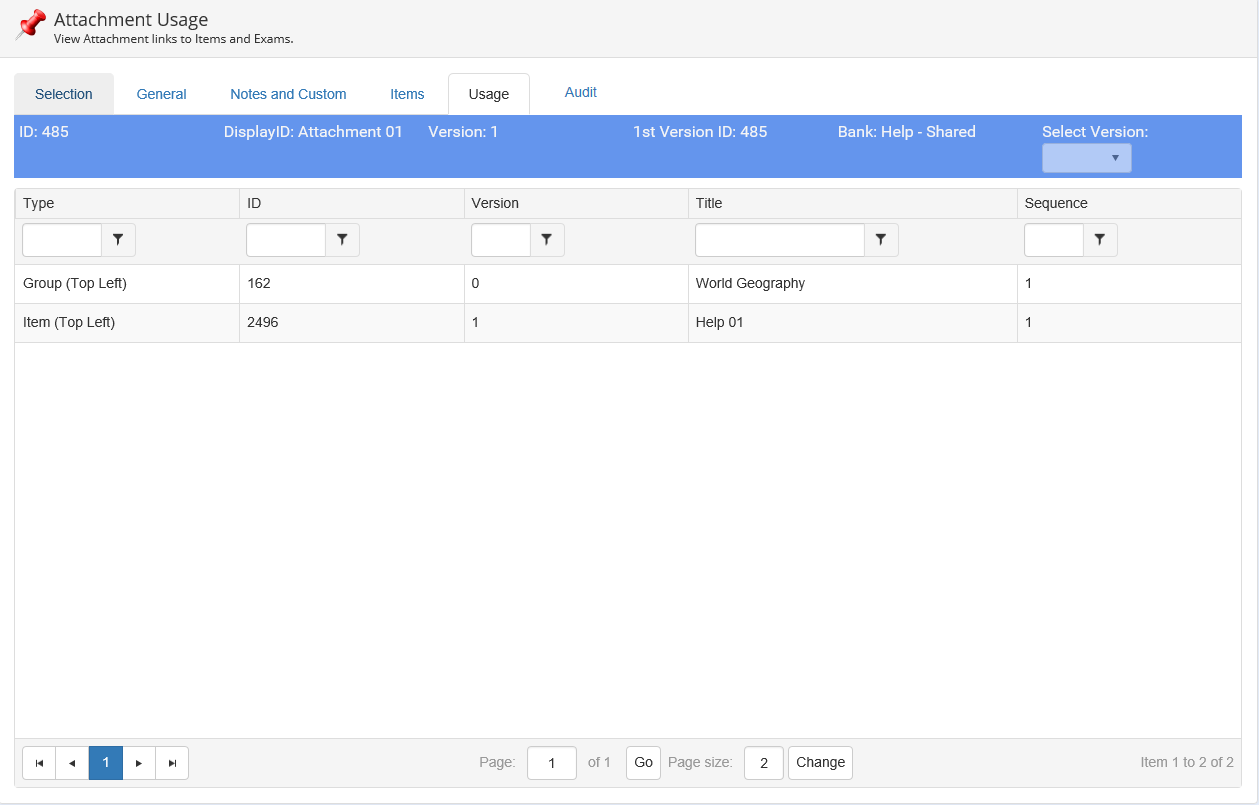Click the Change page size button
This screenshot has width=1259, height=805.
[x=820, y=762]
